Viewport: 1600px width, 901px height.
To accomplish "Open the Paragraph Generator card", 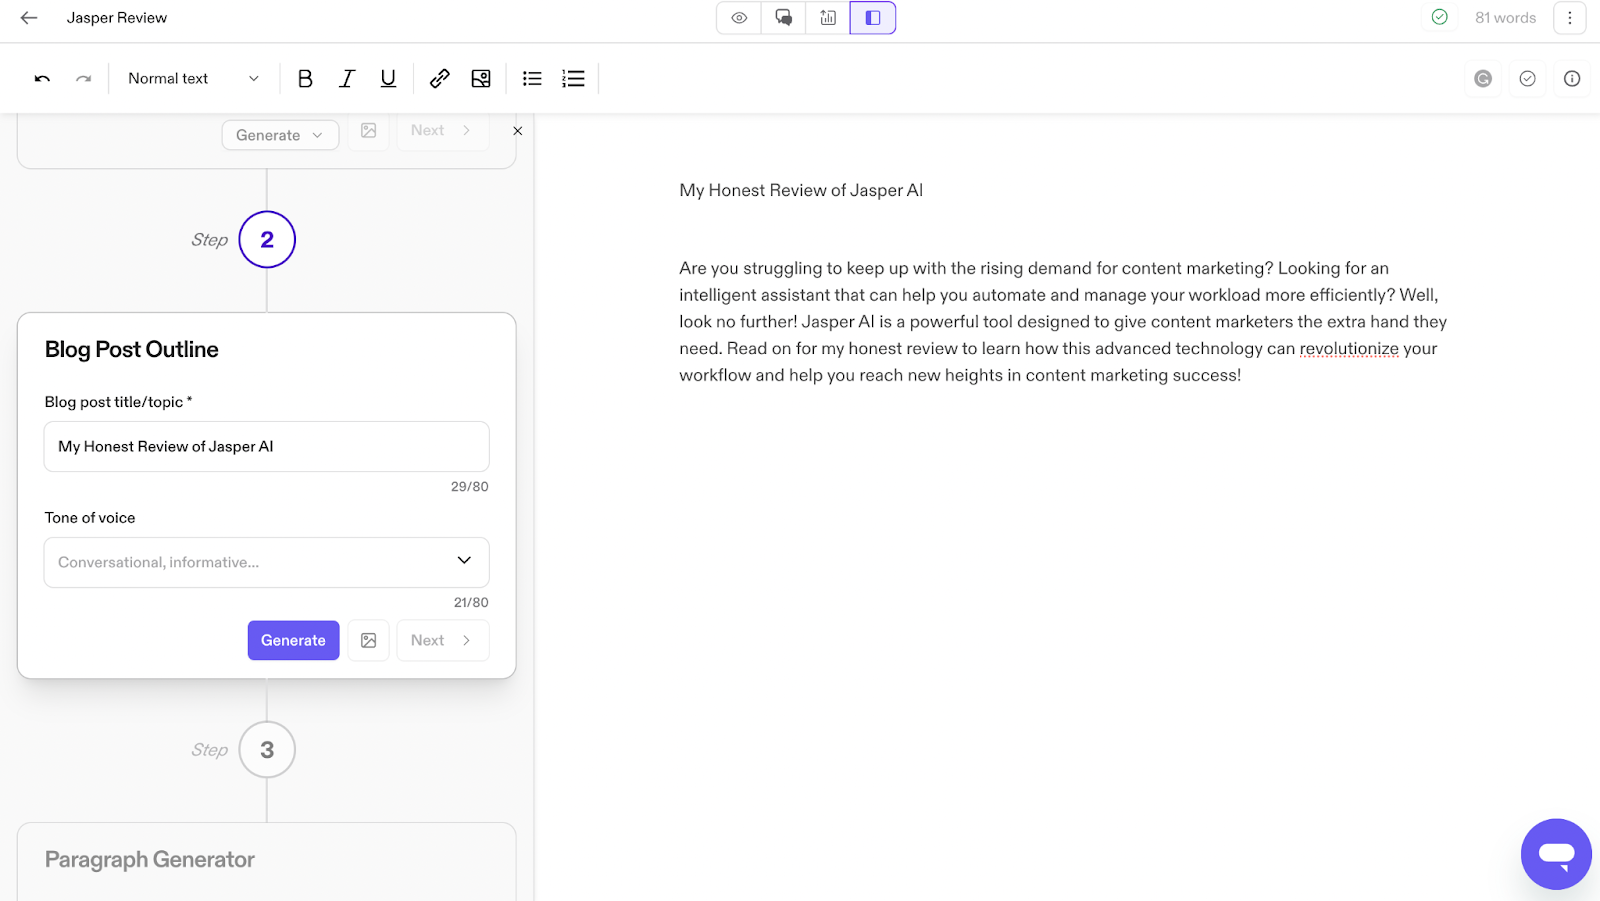I will pos(266,861).
